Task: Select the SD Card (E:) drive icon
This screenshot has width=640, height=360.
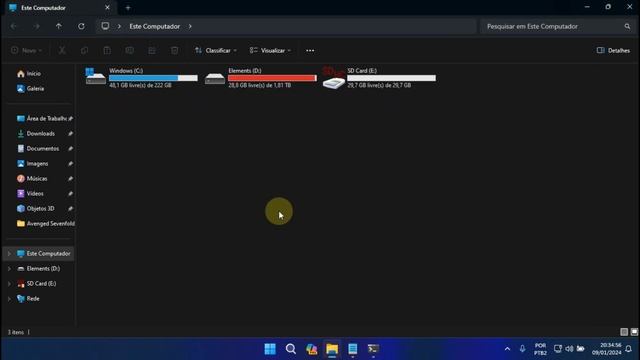Action: [x=333, y=78]
